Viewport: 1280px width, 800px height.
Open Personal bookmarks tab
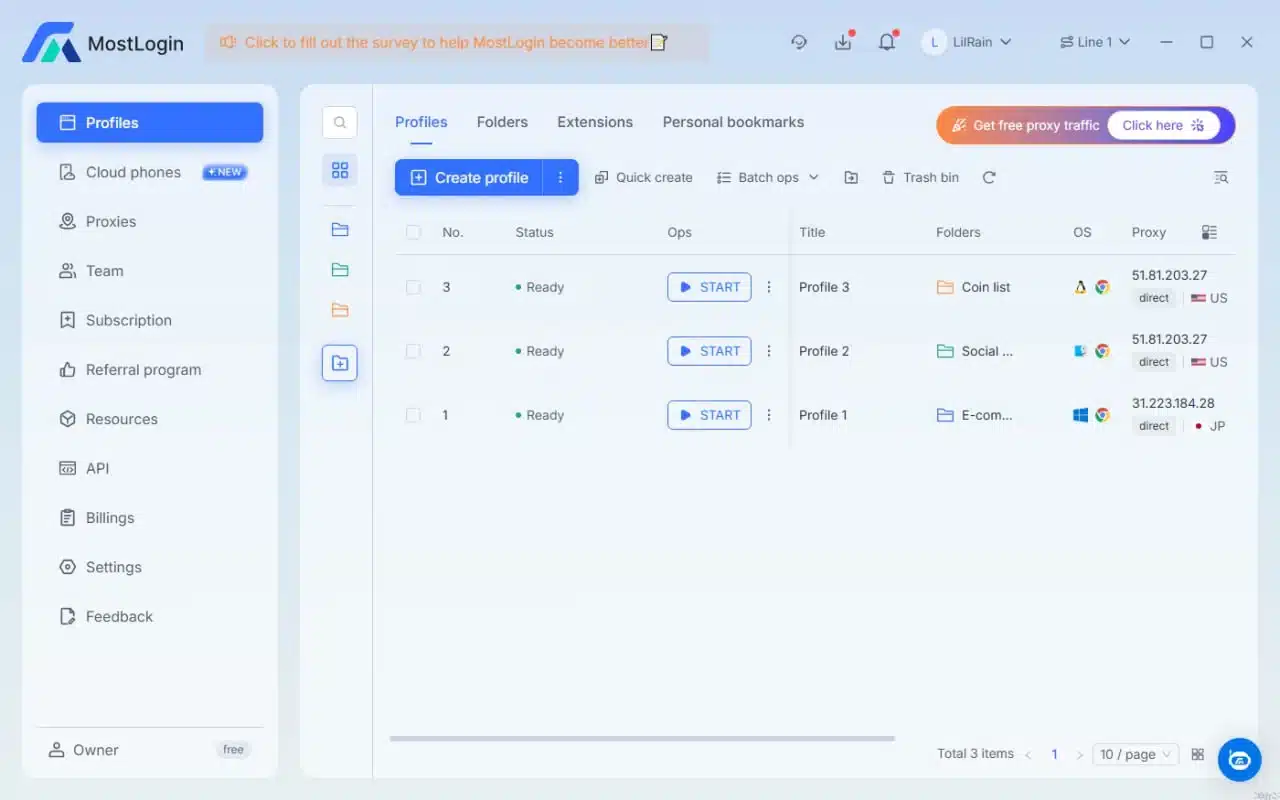(x=733, y=122)
